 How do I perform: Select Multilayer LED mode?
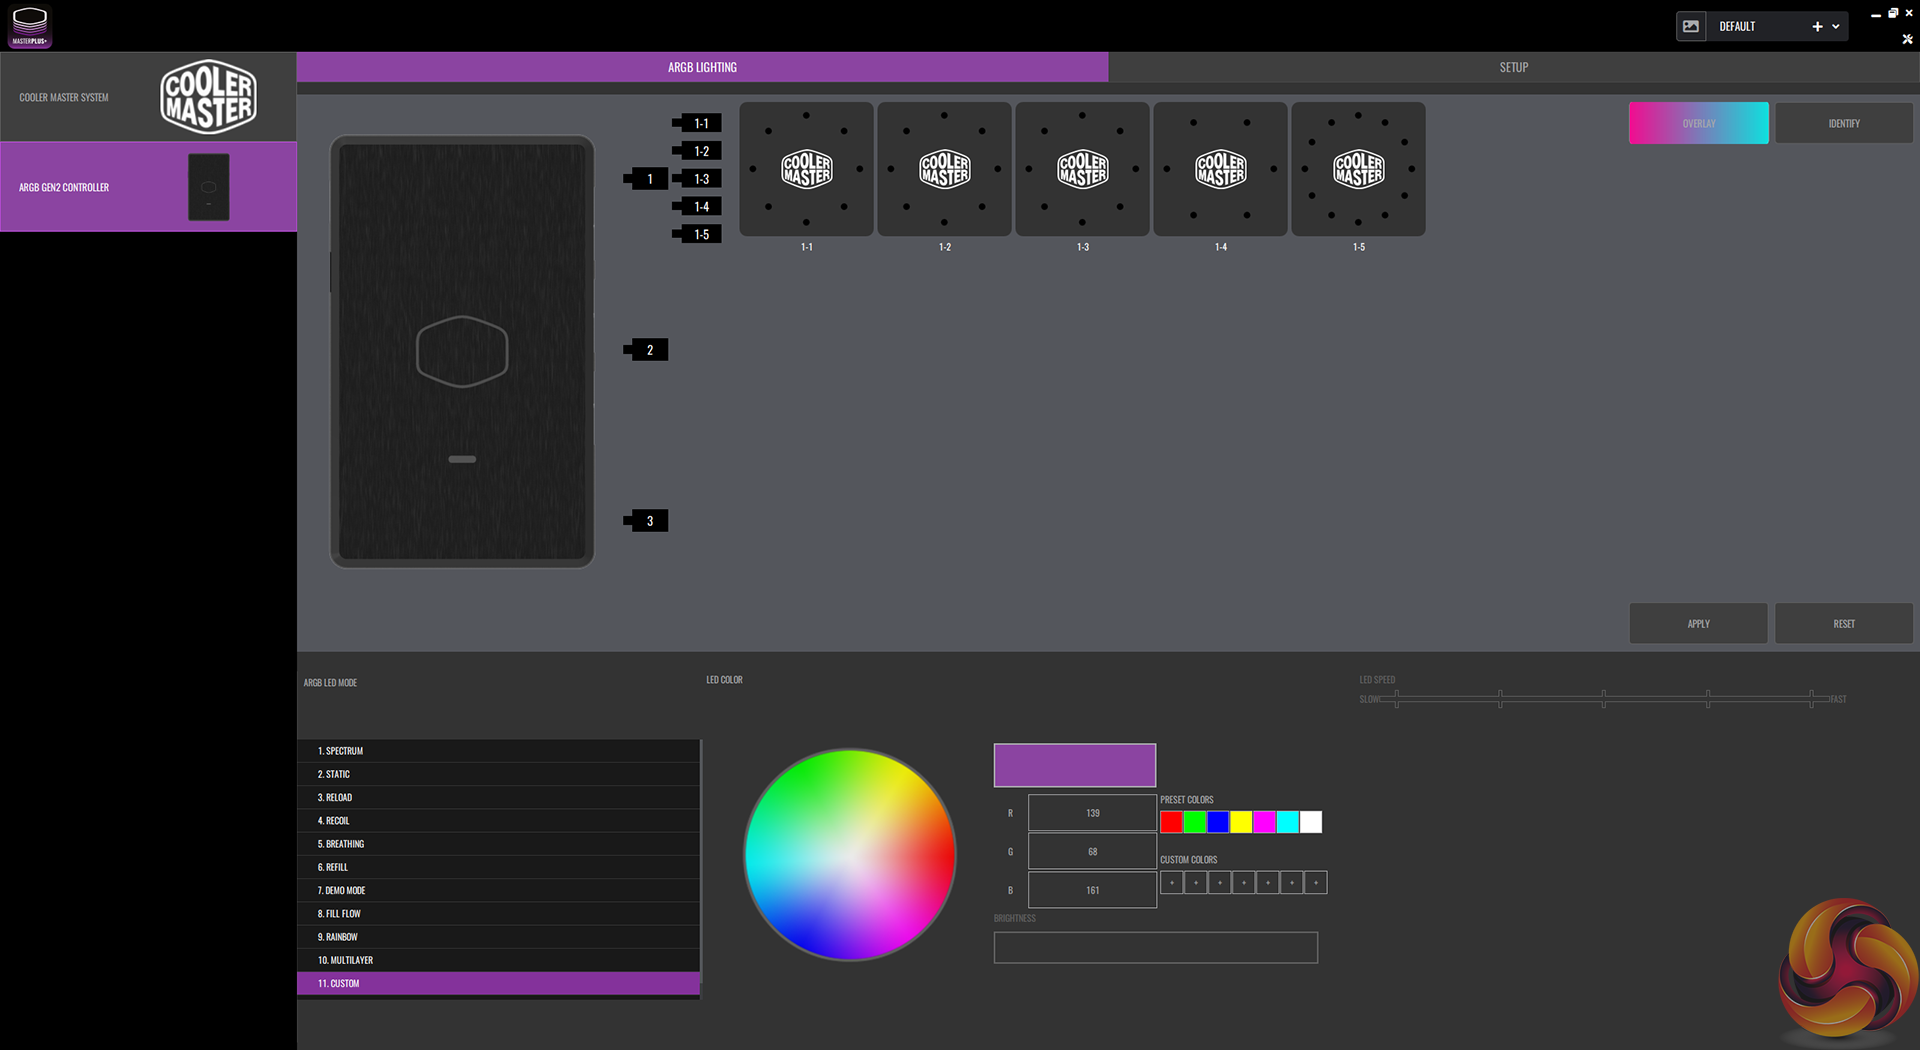coord(498,960)
